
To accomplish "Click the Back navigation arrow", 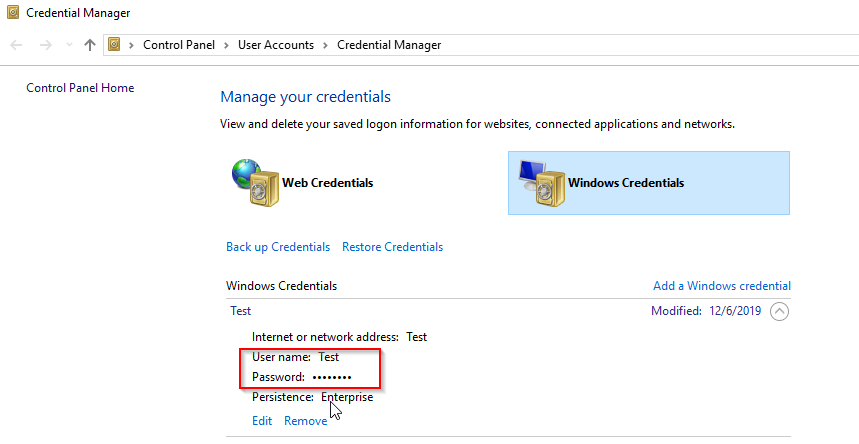I will point(16,45).
